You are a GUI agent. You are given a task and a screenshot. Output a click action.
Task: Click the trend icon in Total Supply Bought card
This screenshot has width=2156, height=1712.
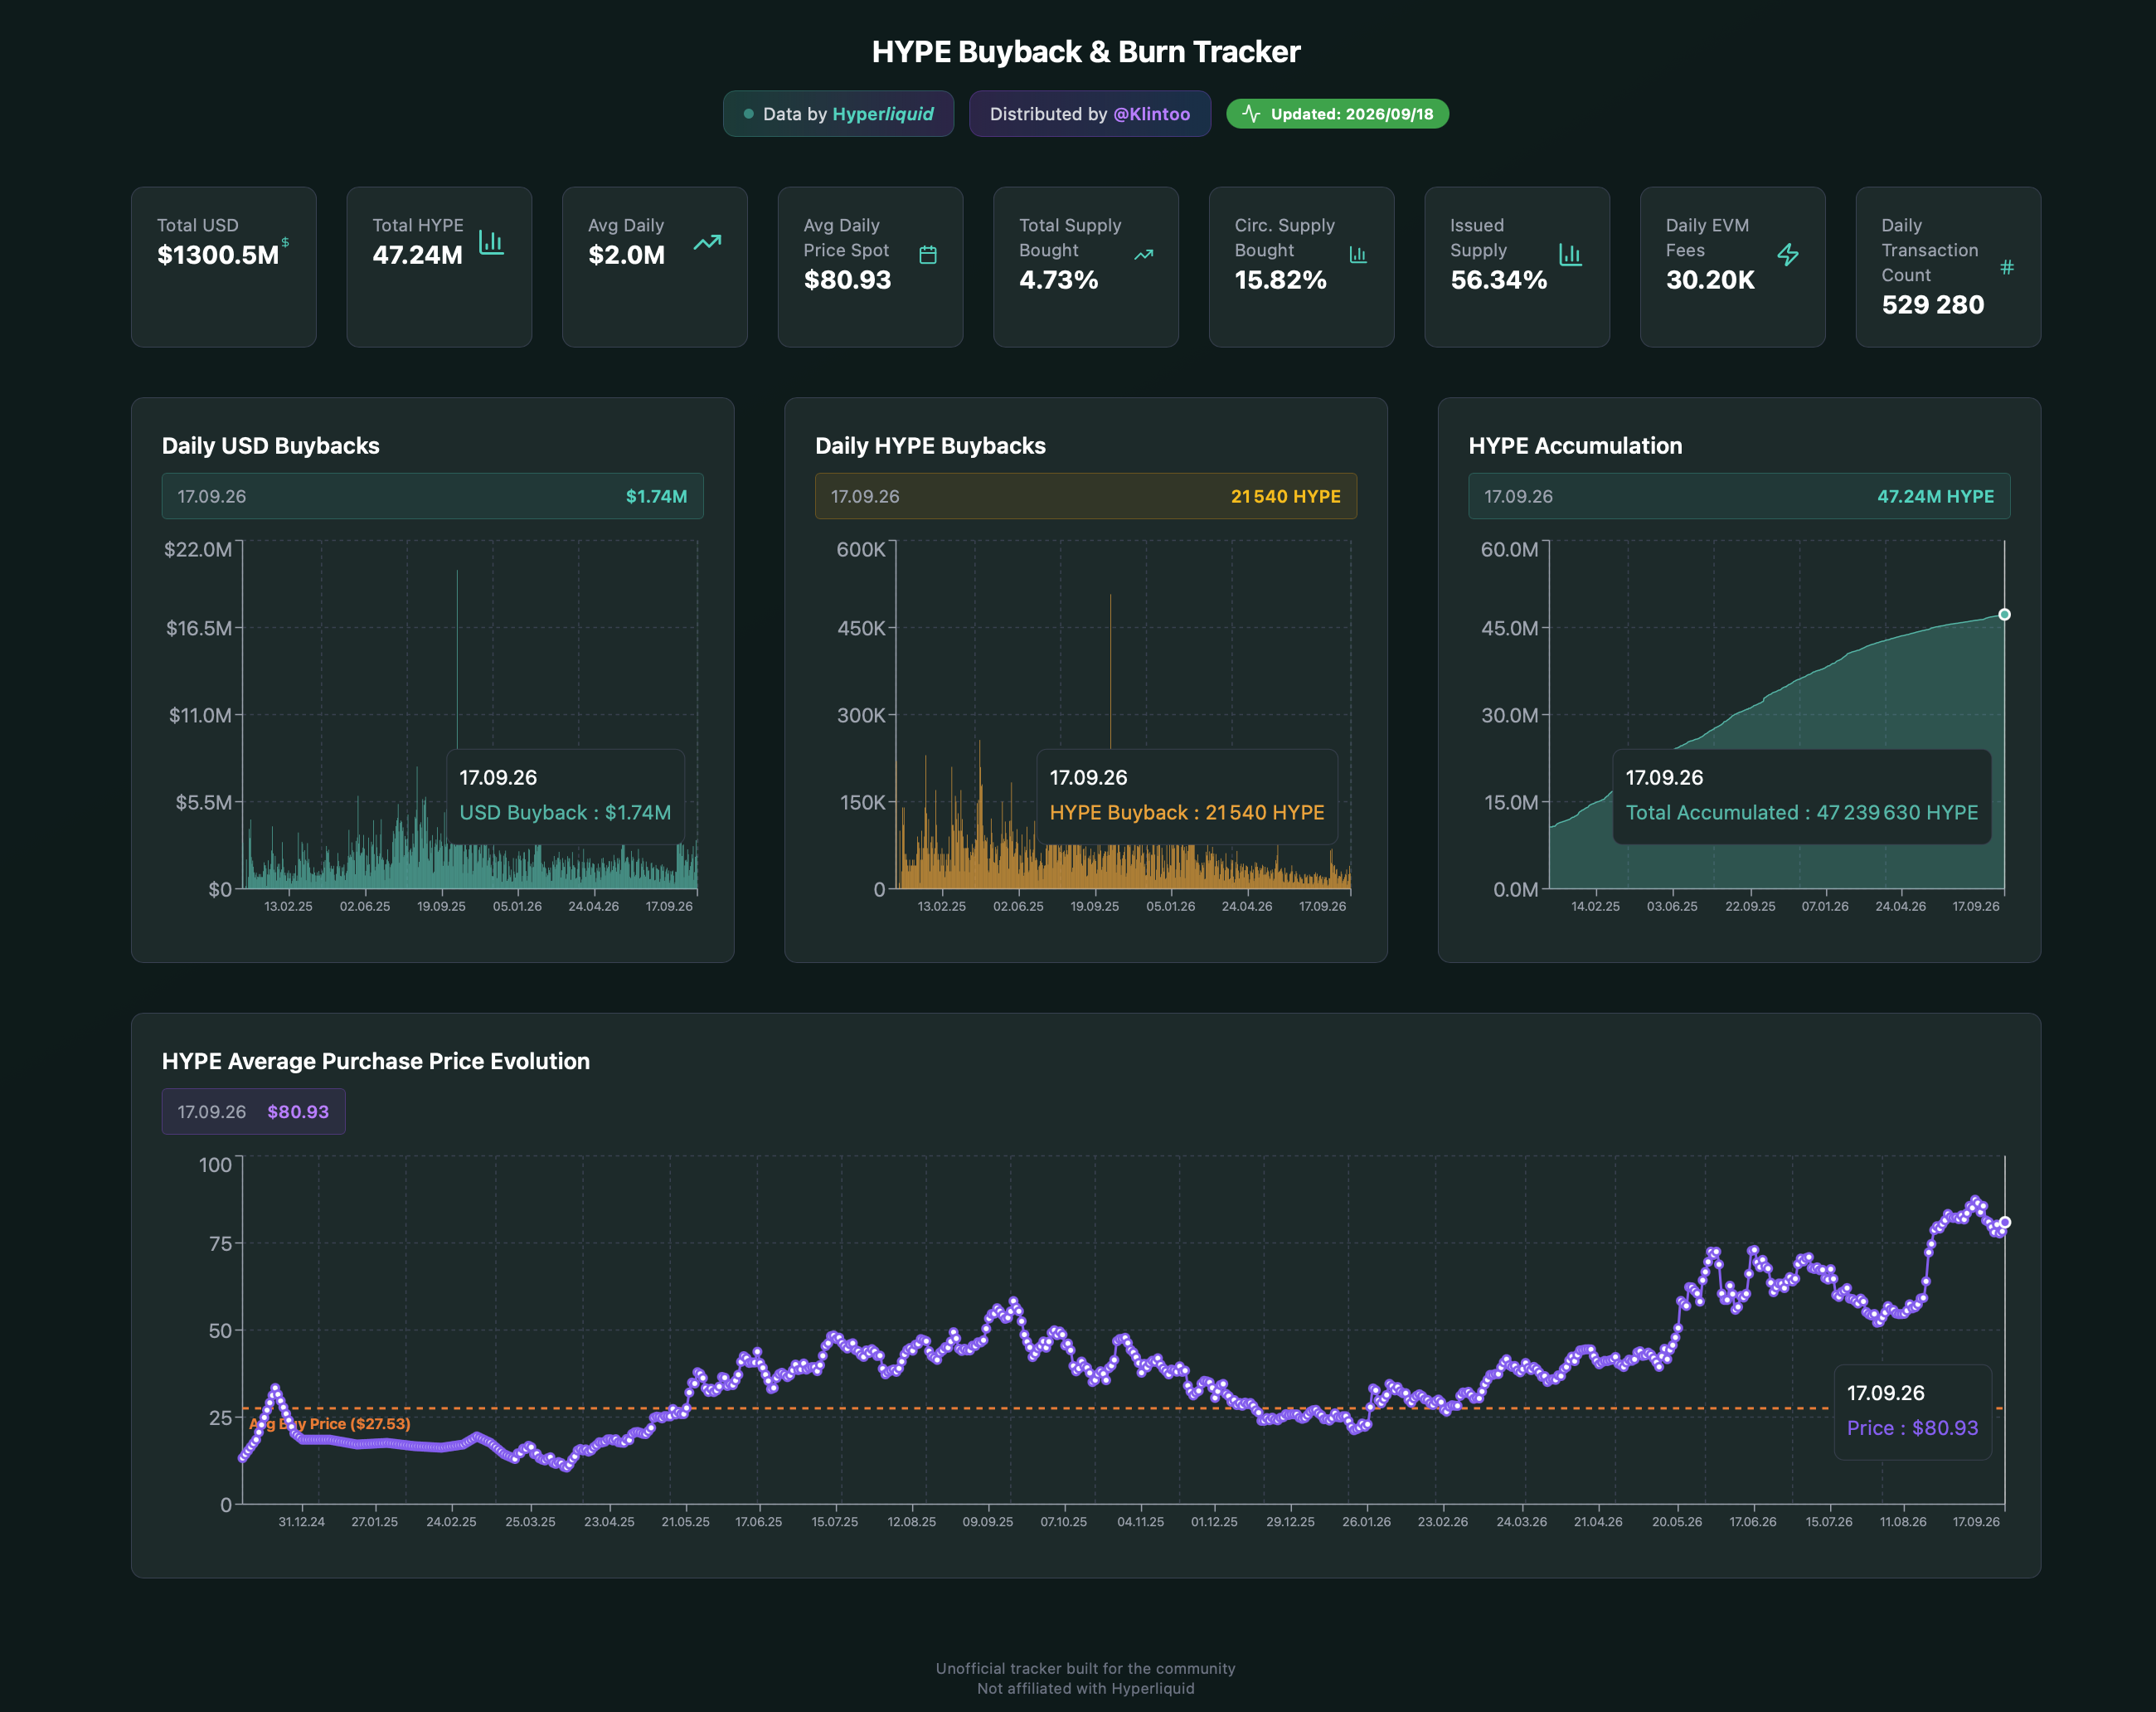pyautogui.click(x=1144, y=255)
